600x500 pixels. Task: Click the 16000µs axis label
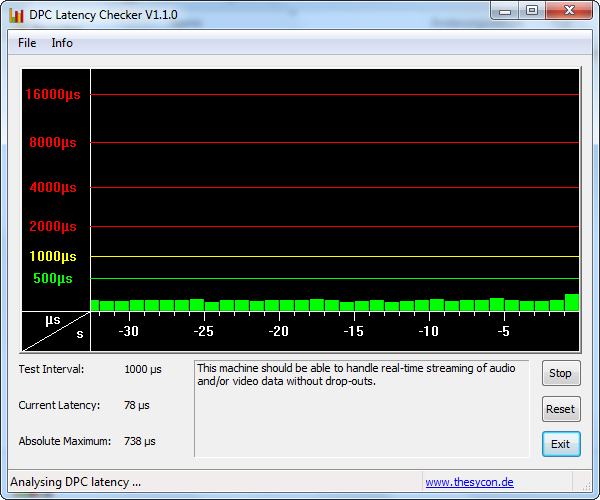point(53,94)
